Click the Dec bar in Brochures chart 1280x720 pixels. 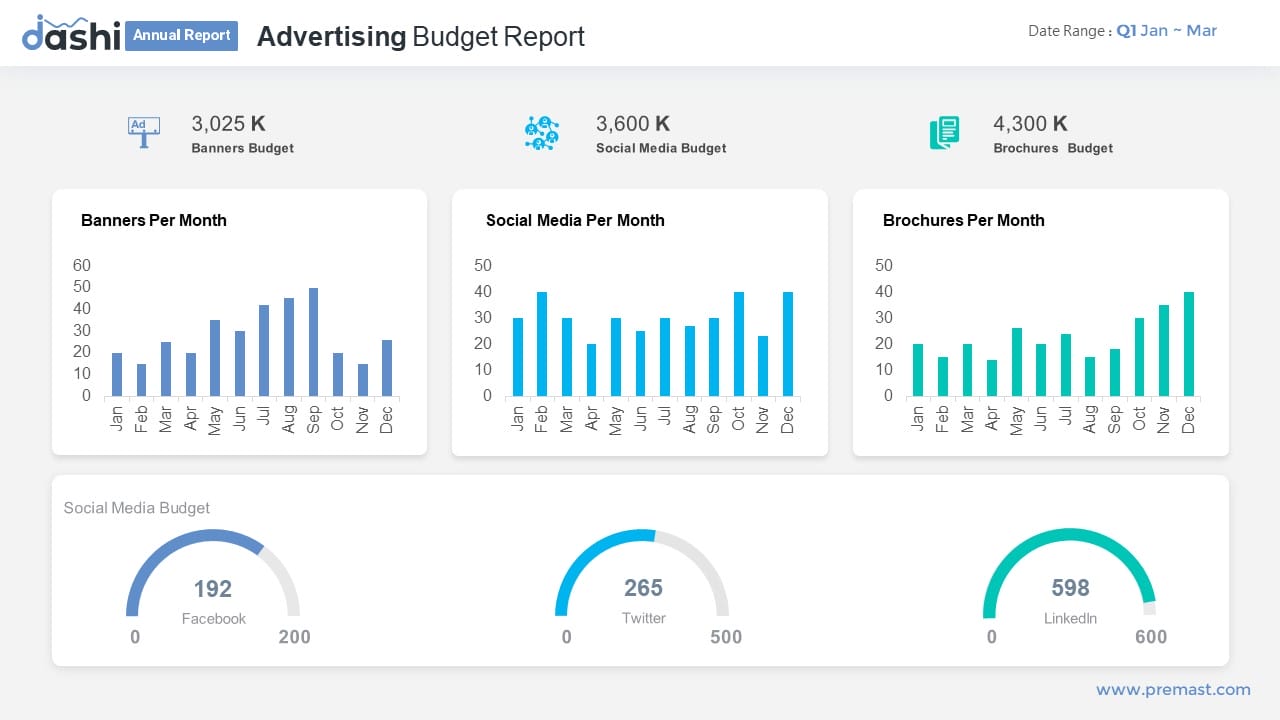pyautogui.click(x=1189, y=344)
